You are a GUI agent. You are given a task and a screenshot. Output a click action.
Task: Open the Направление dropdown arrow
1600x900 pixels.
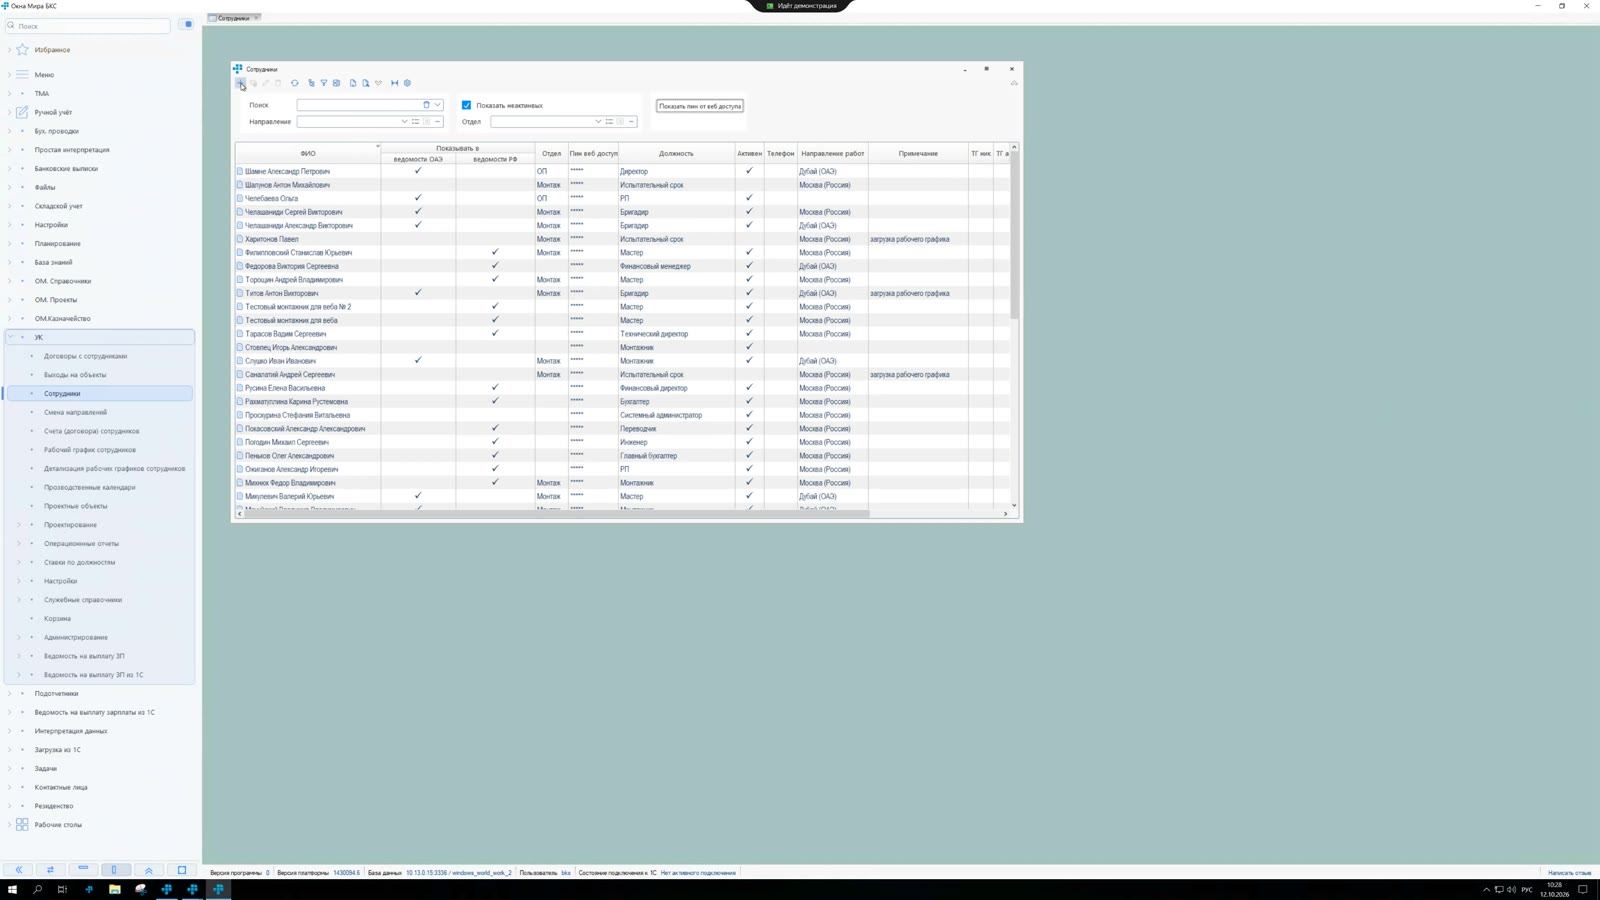point(404,122)
